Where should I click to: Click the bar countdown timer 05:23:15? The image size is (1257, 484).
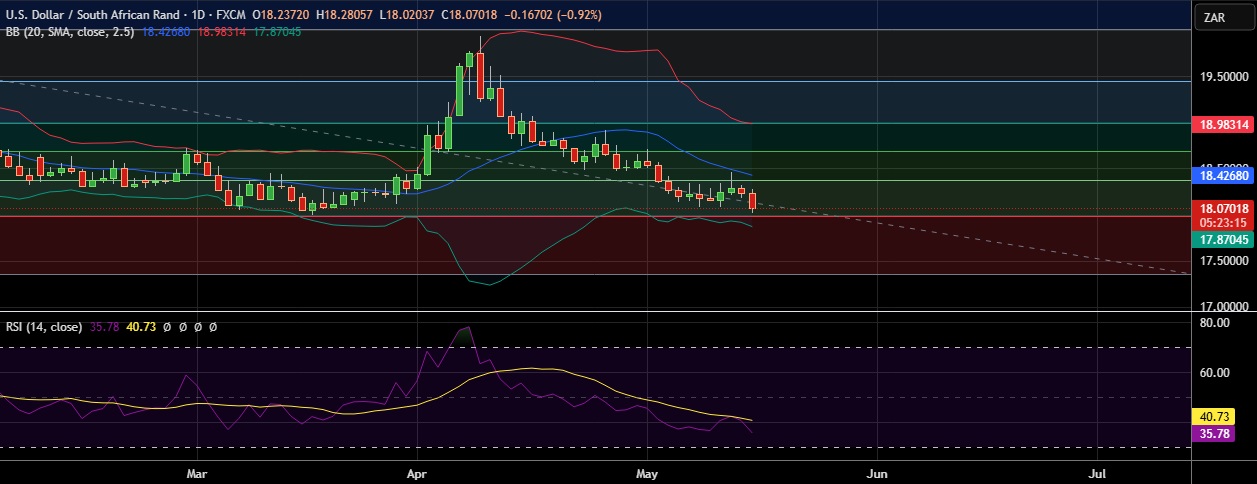(x=1225, y=222)
